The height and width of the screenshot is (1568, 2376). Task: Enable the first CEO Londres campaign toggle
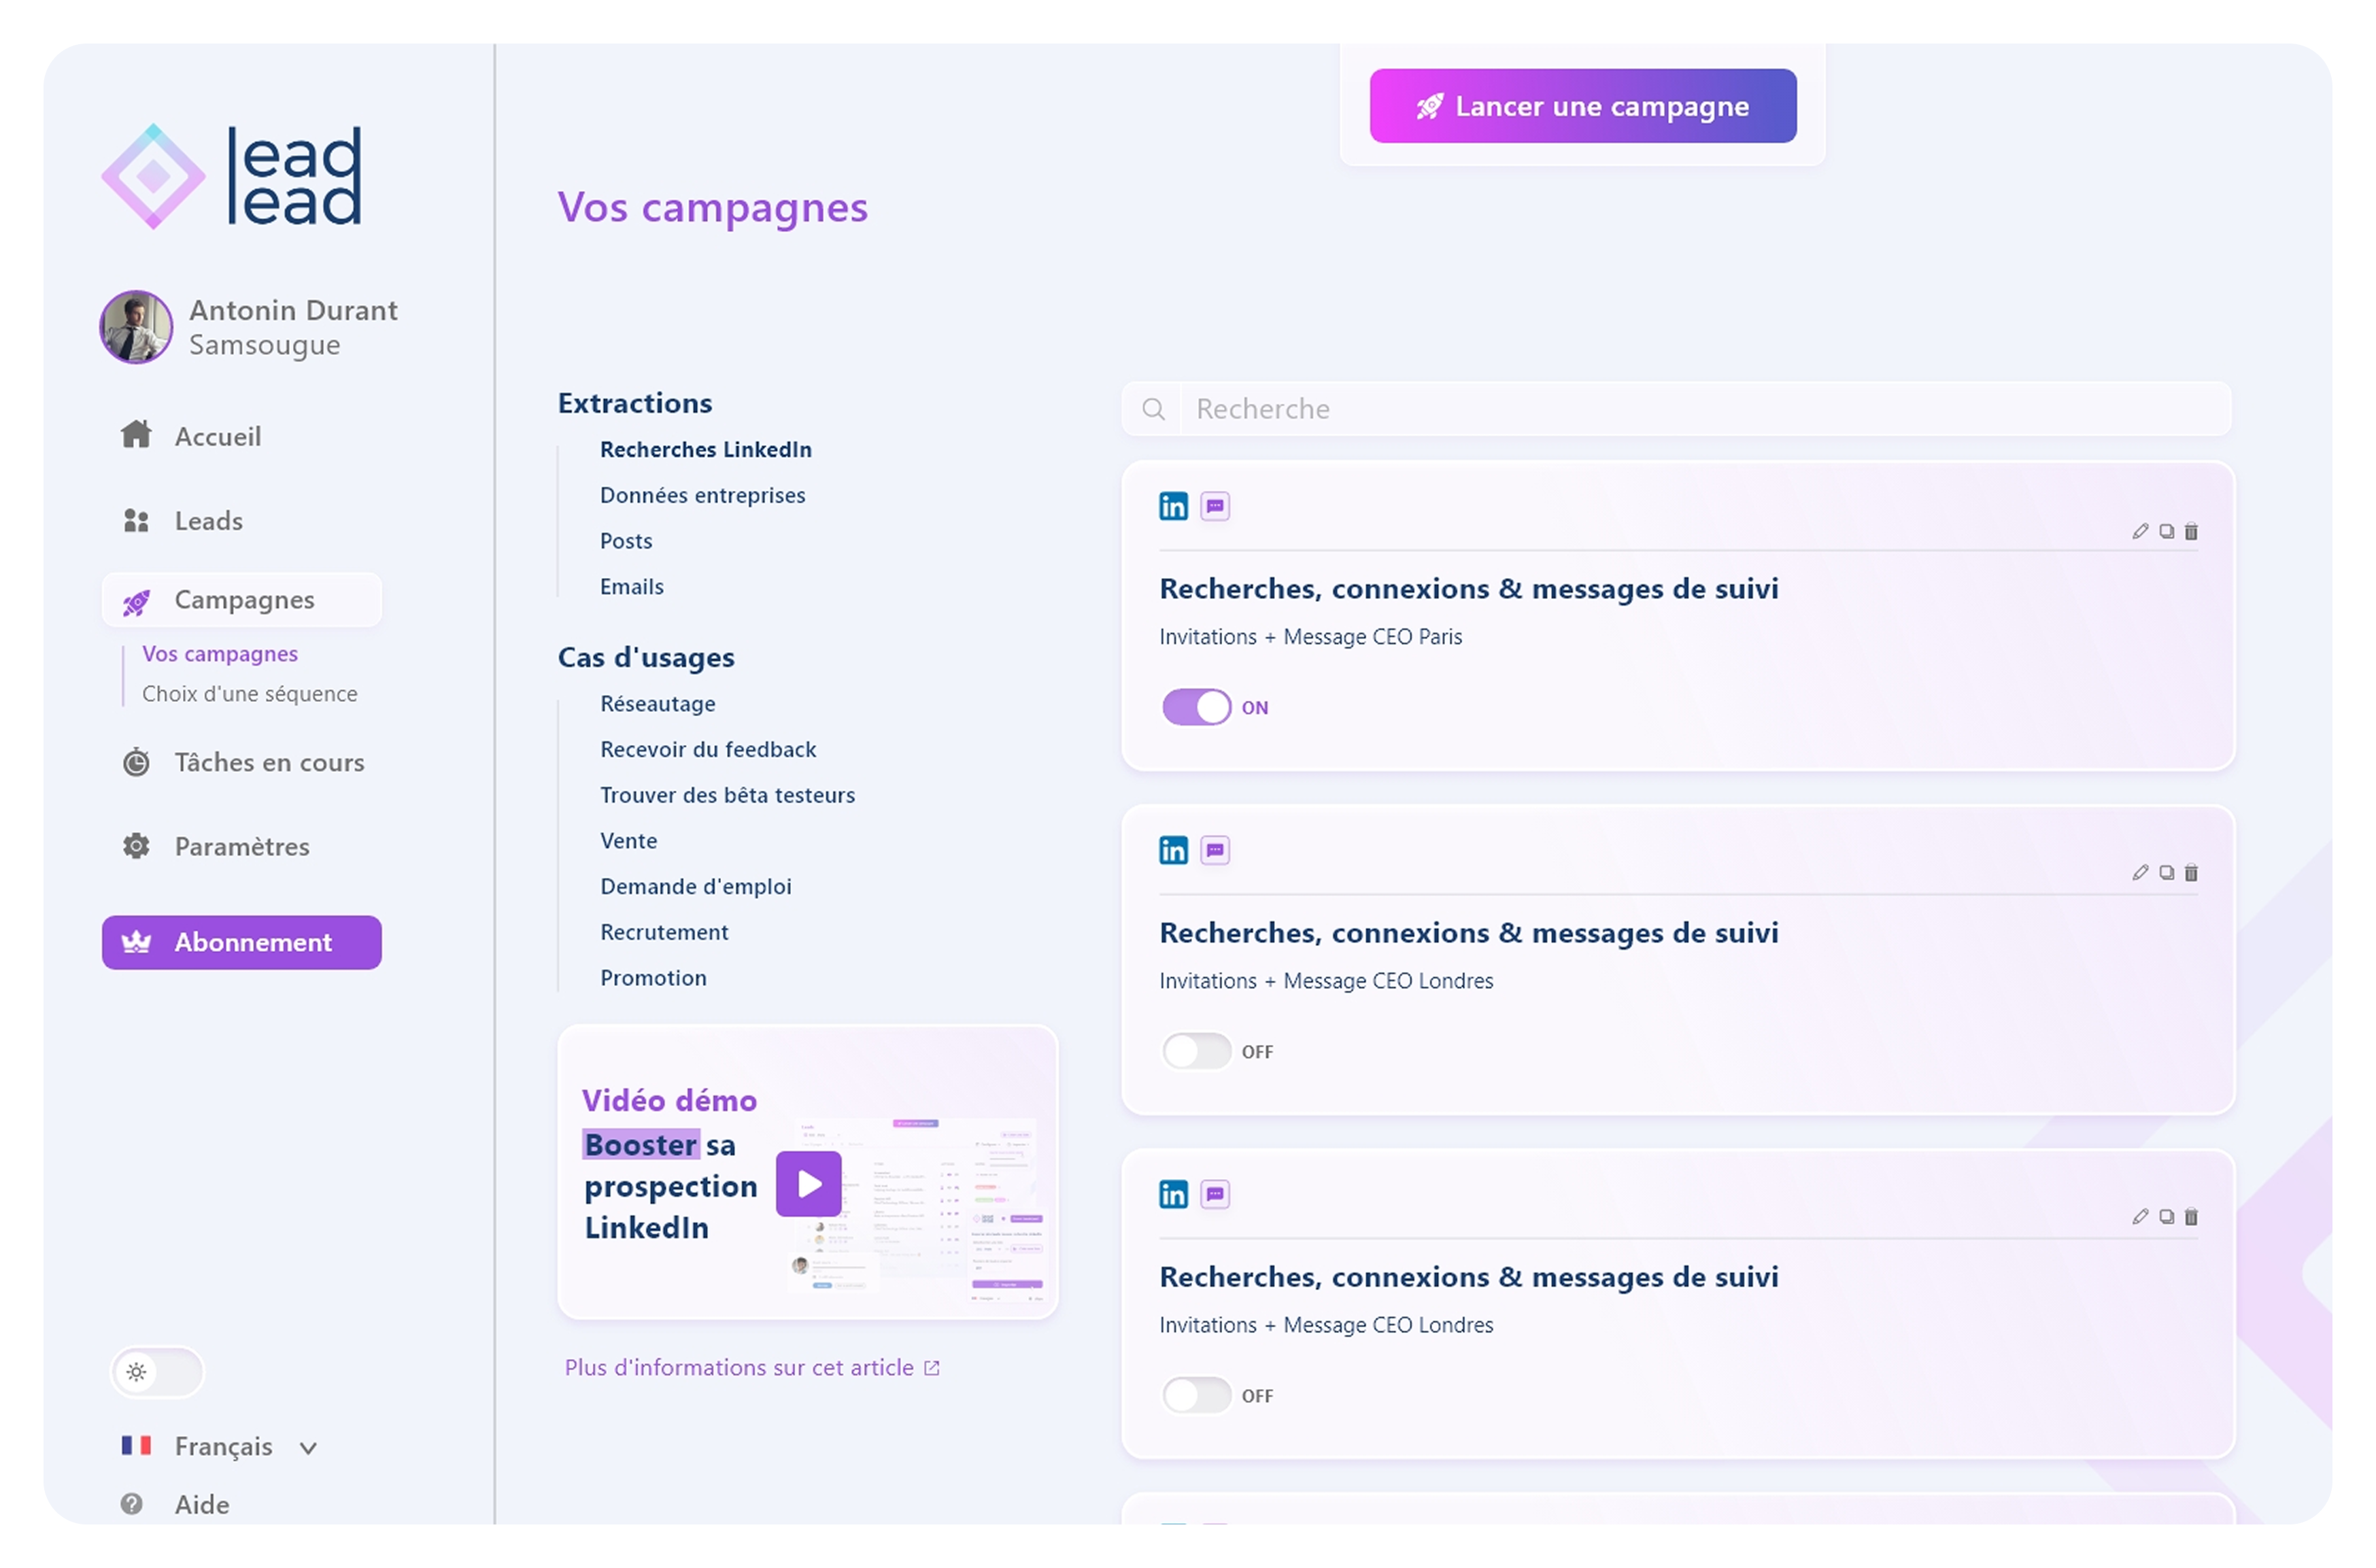1196,1051
